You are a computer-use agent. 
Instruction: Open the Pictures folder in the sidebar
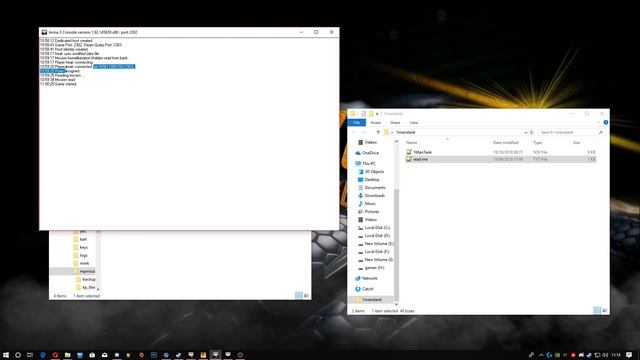pos(372,211)
